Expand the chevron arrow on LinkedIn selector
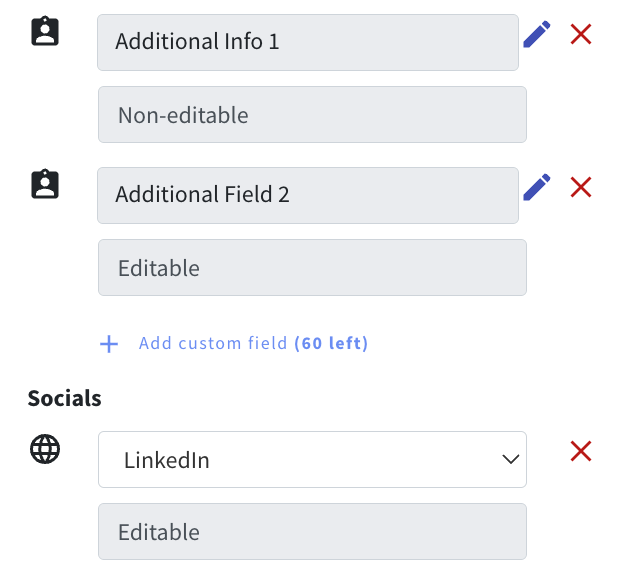620x582 pixels. [510, 459]
